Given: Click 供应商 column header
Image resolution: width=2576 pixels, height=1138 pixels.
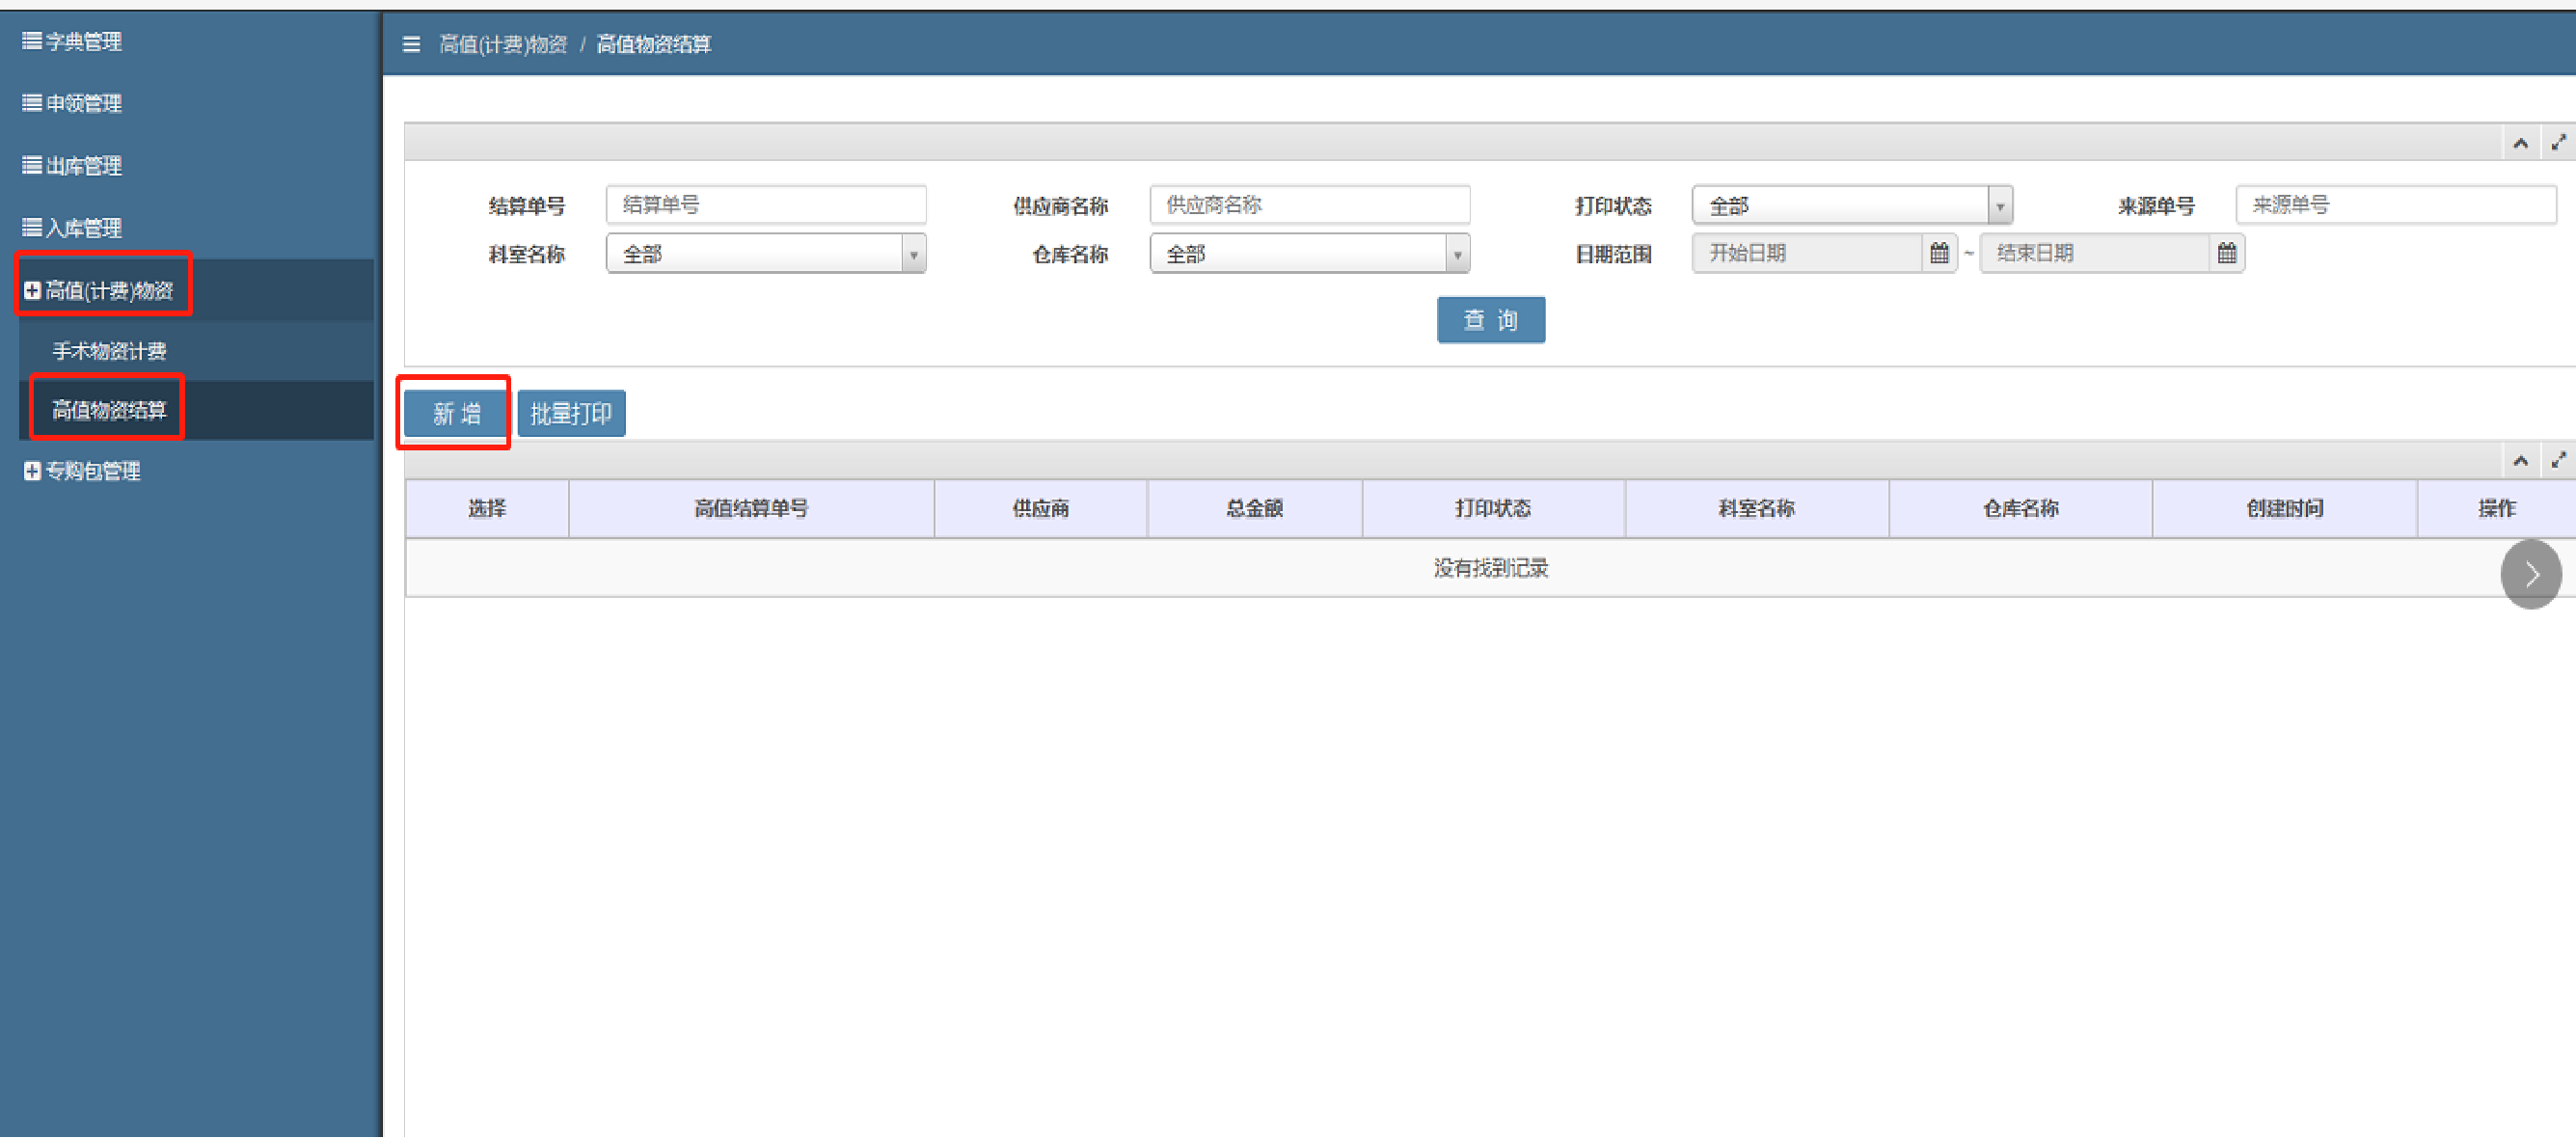Looking at the screenshot, I should (1041, 509).
